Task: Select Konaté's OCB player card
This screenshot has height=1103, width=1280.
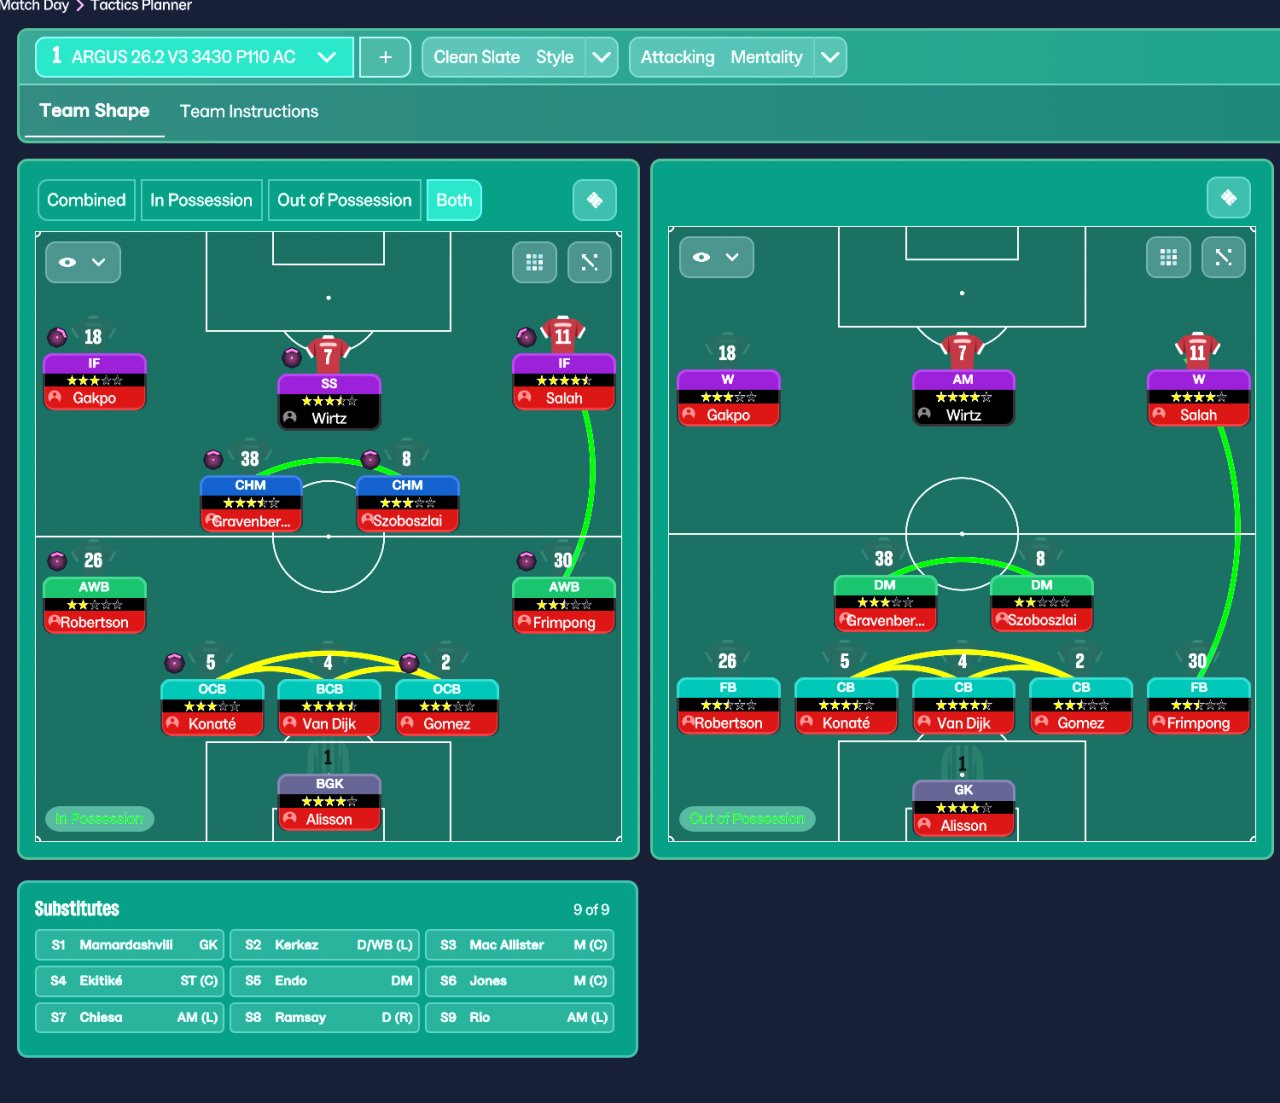Action: click(x=212, y=708)
